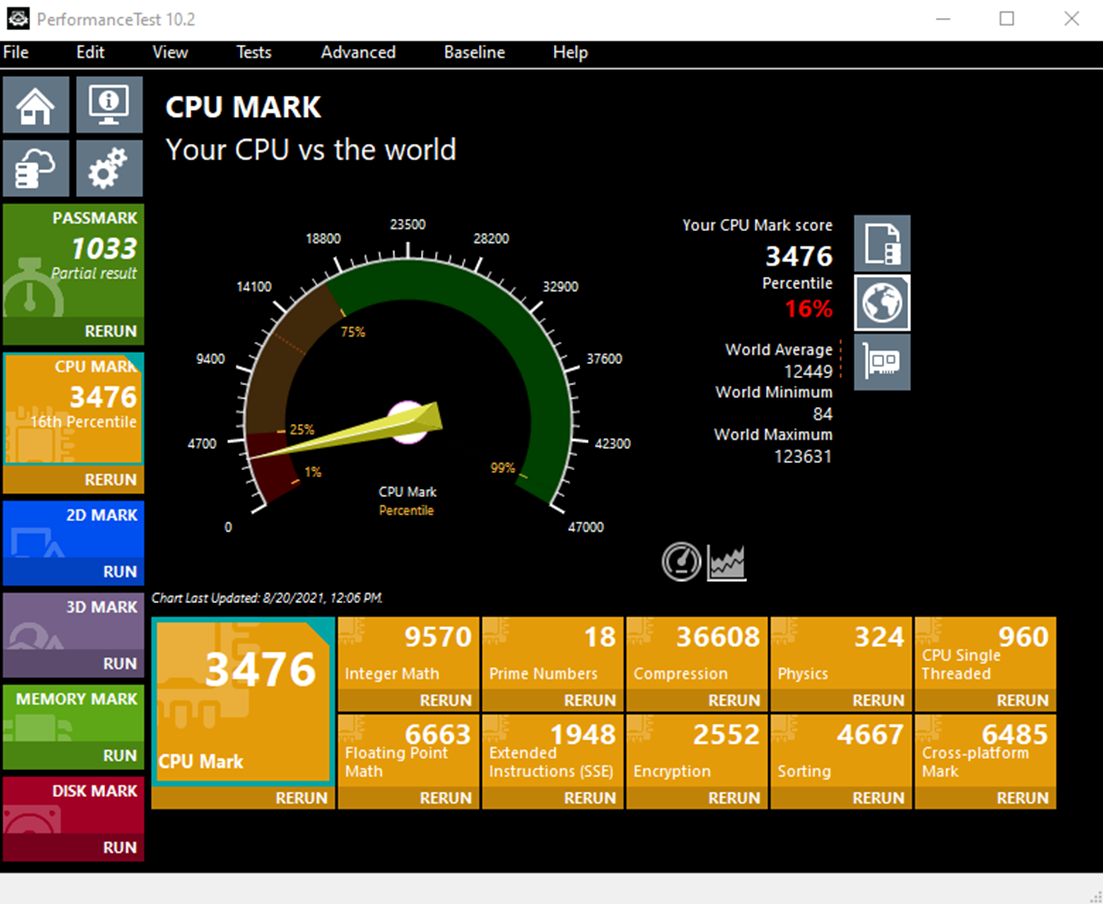
Task: Open the File menu
Action: pyautogui.click(x=15, y=52)
